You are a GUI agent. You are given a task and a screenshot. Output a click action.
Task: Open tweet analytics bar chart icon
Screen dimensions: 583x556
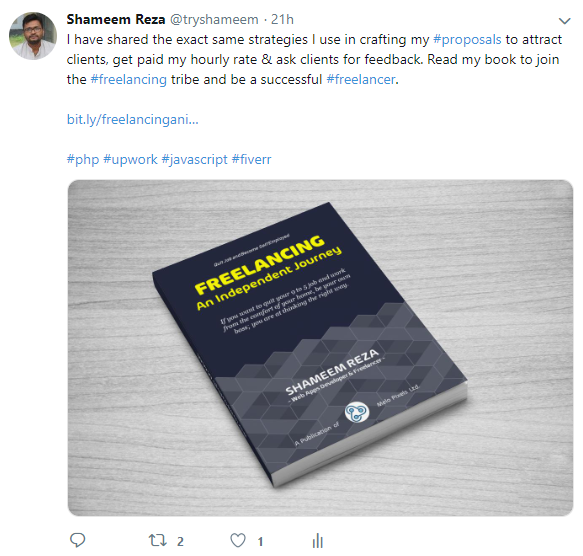click(x=318, y=540)
